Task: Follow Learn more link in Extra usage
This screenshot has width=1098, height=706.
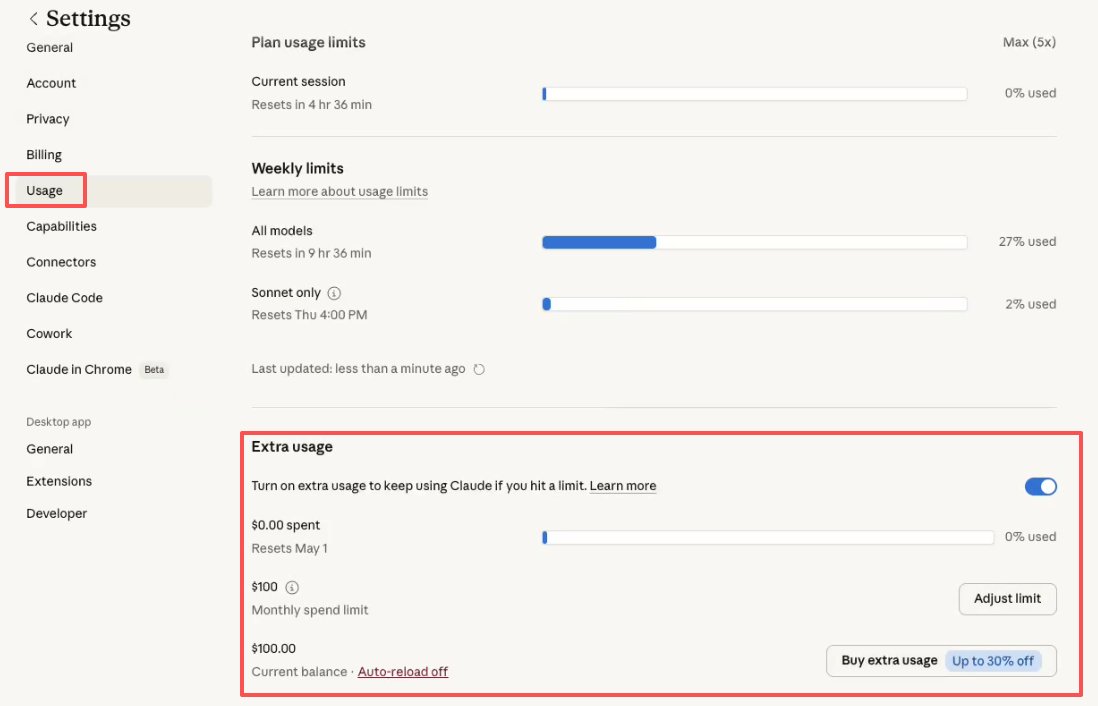Action: click(x=623, y=485)
